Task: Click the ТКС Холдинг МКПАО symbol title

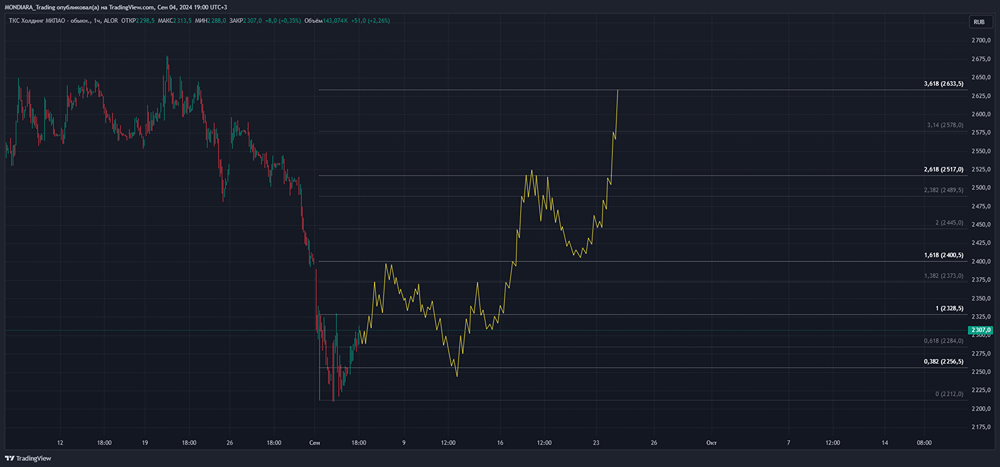Action: tap(37, 20)
